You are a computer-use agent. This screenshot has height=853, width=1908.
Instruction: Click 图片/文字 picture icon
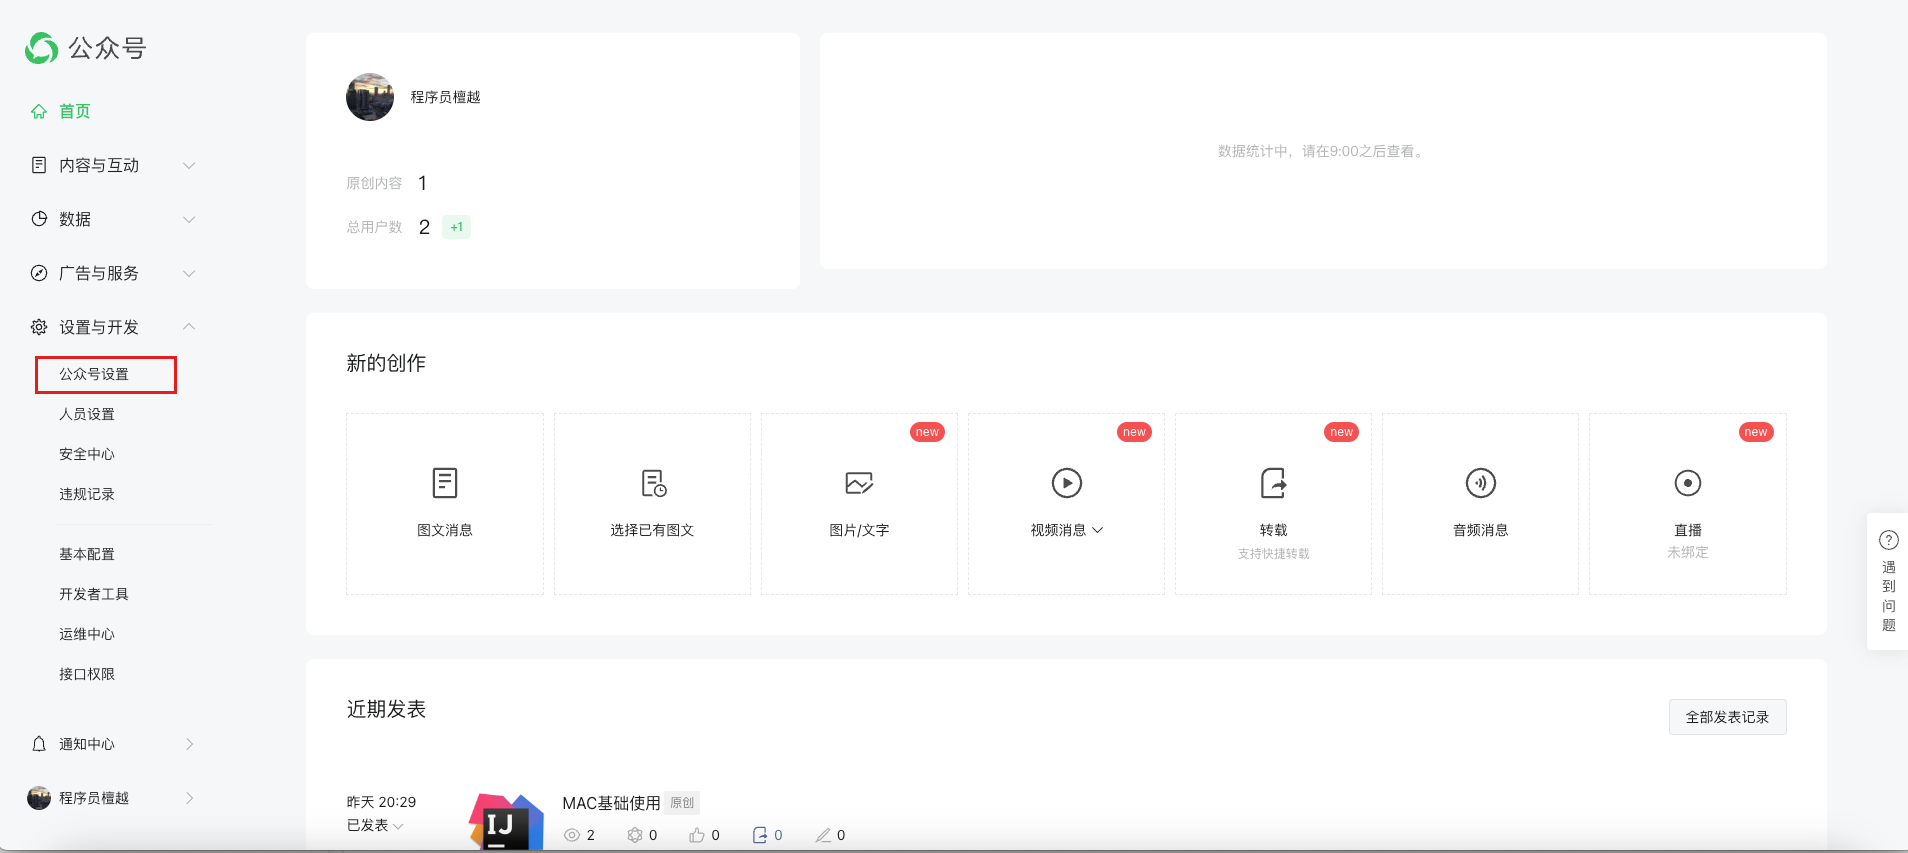pyautogui.click(x=859, y=483)
